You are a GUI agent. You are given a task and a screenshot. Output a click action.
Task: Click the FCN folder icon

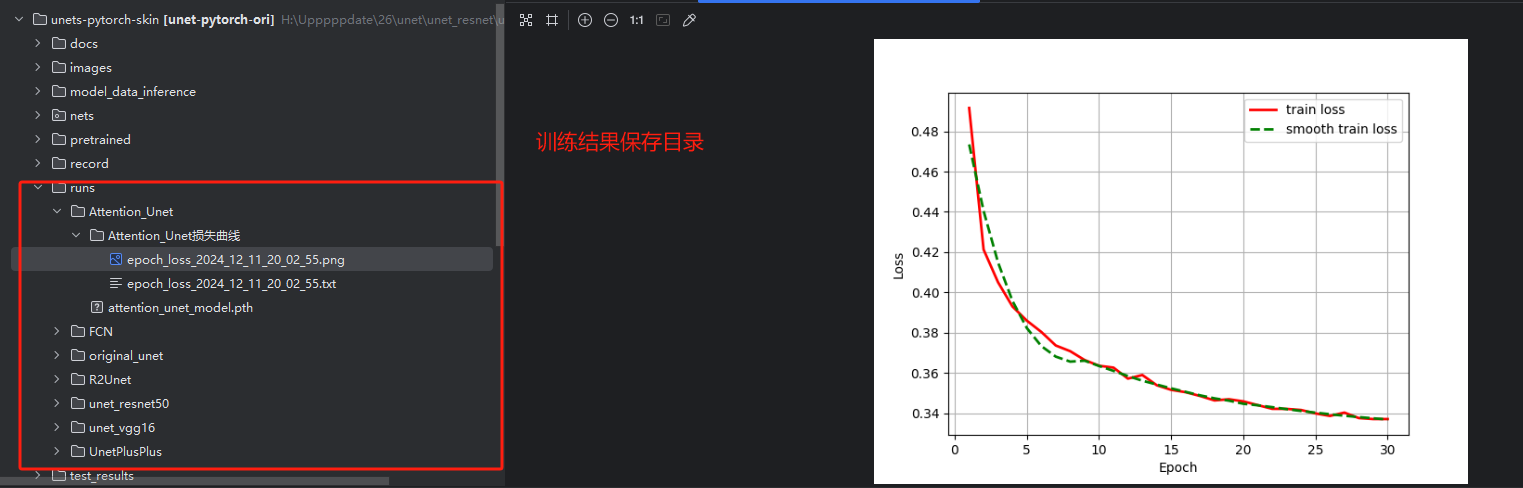click(x=78, y=331)
